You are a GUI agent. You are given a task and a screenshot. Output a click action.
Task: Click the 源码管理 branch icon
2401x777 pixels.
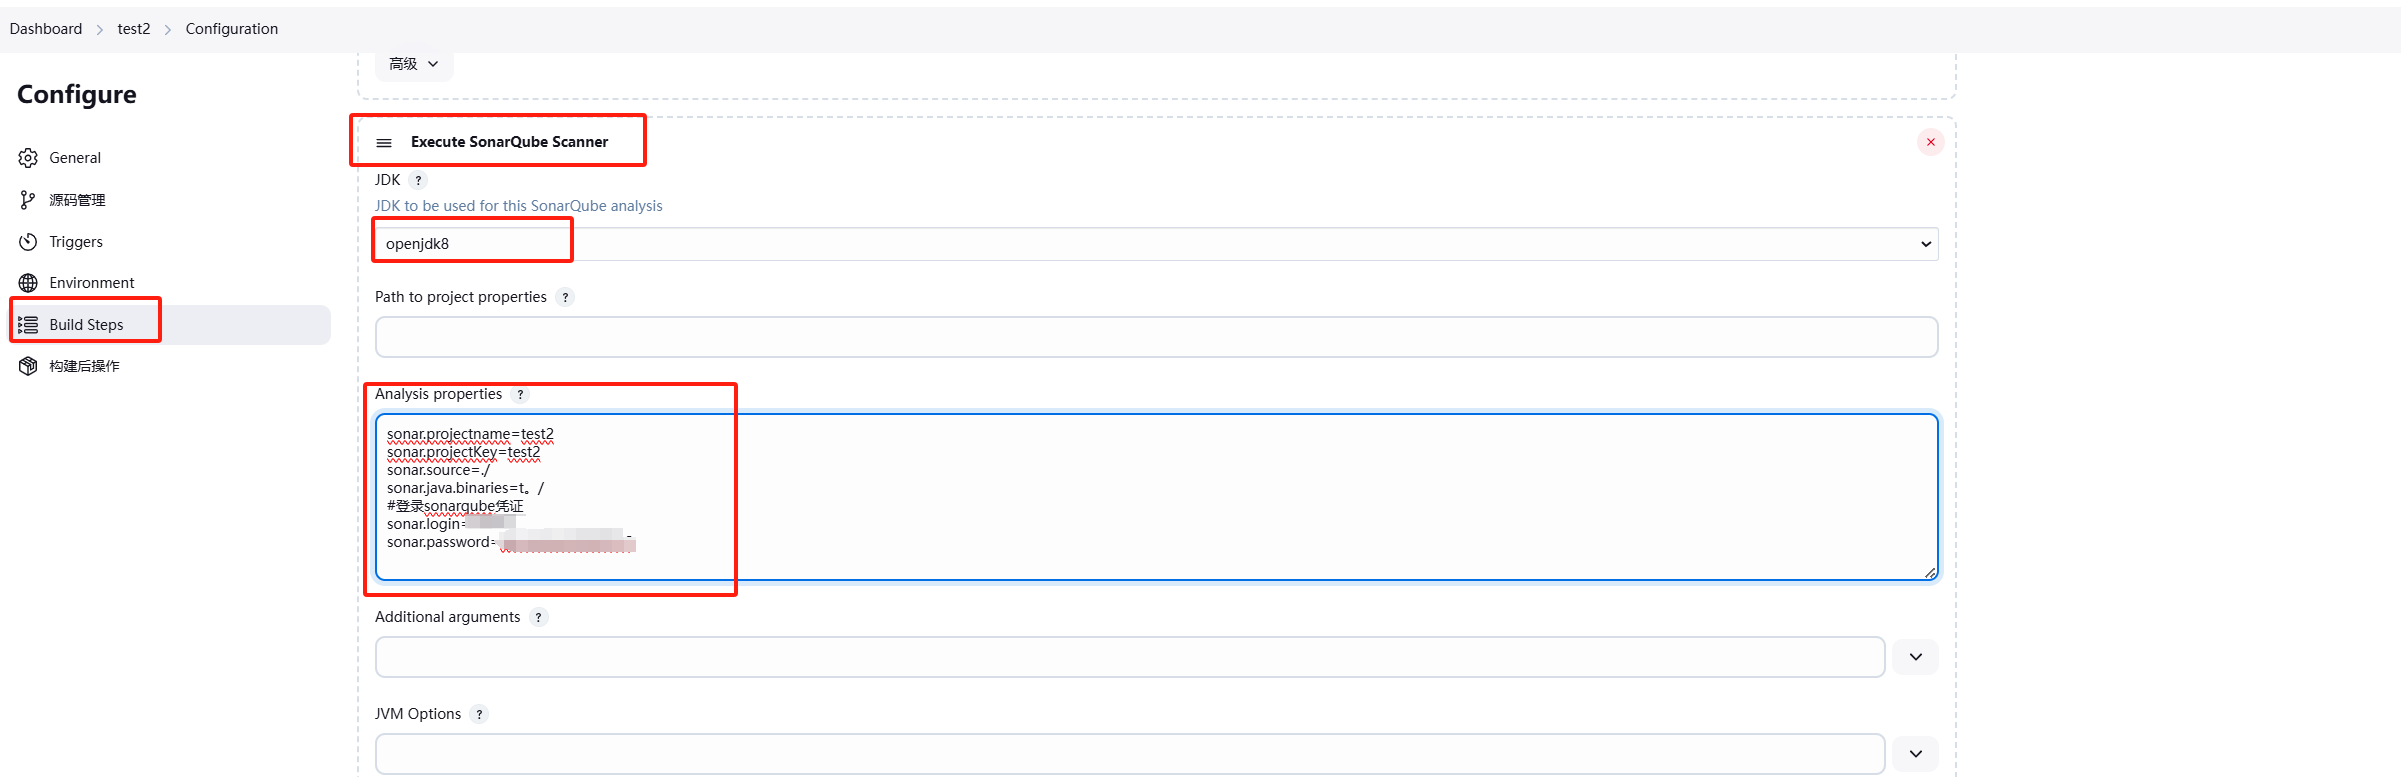coord(28,200)
